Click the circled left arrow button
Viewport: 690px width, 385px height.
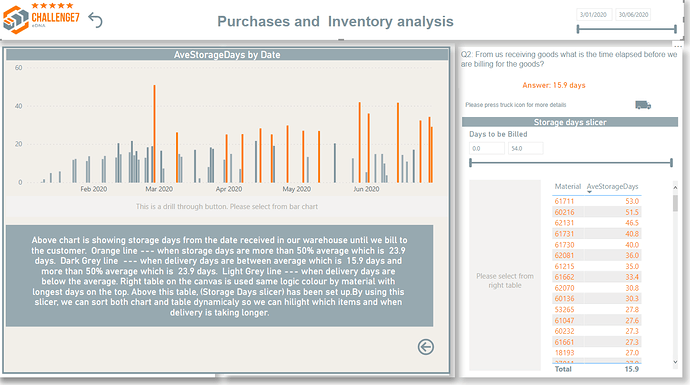click(x=426, y=347)
